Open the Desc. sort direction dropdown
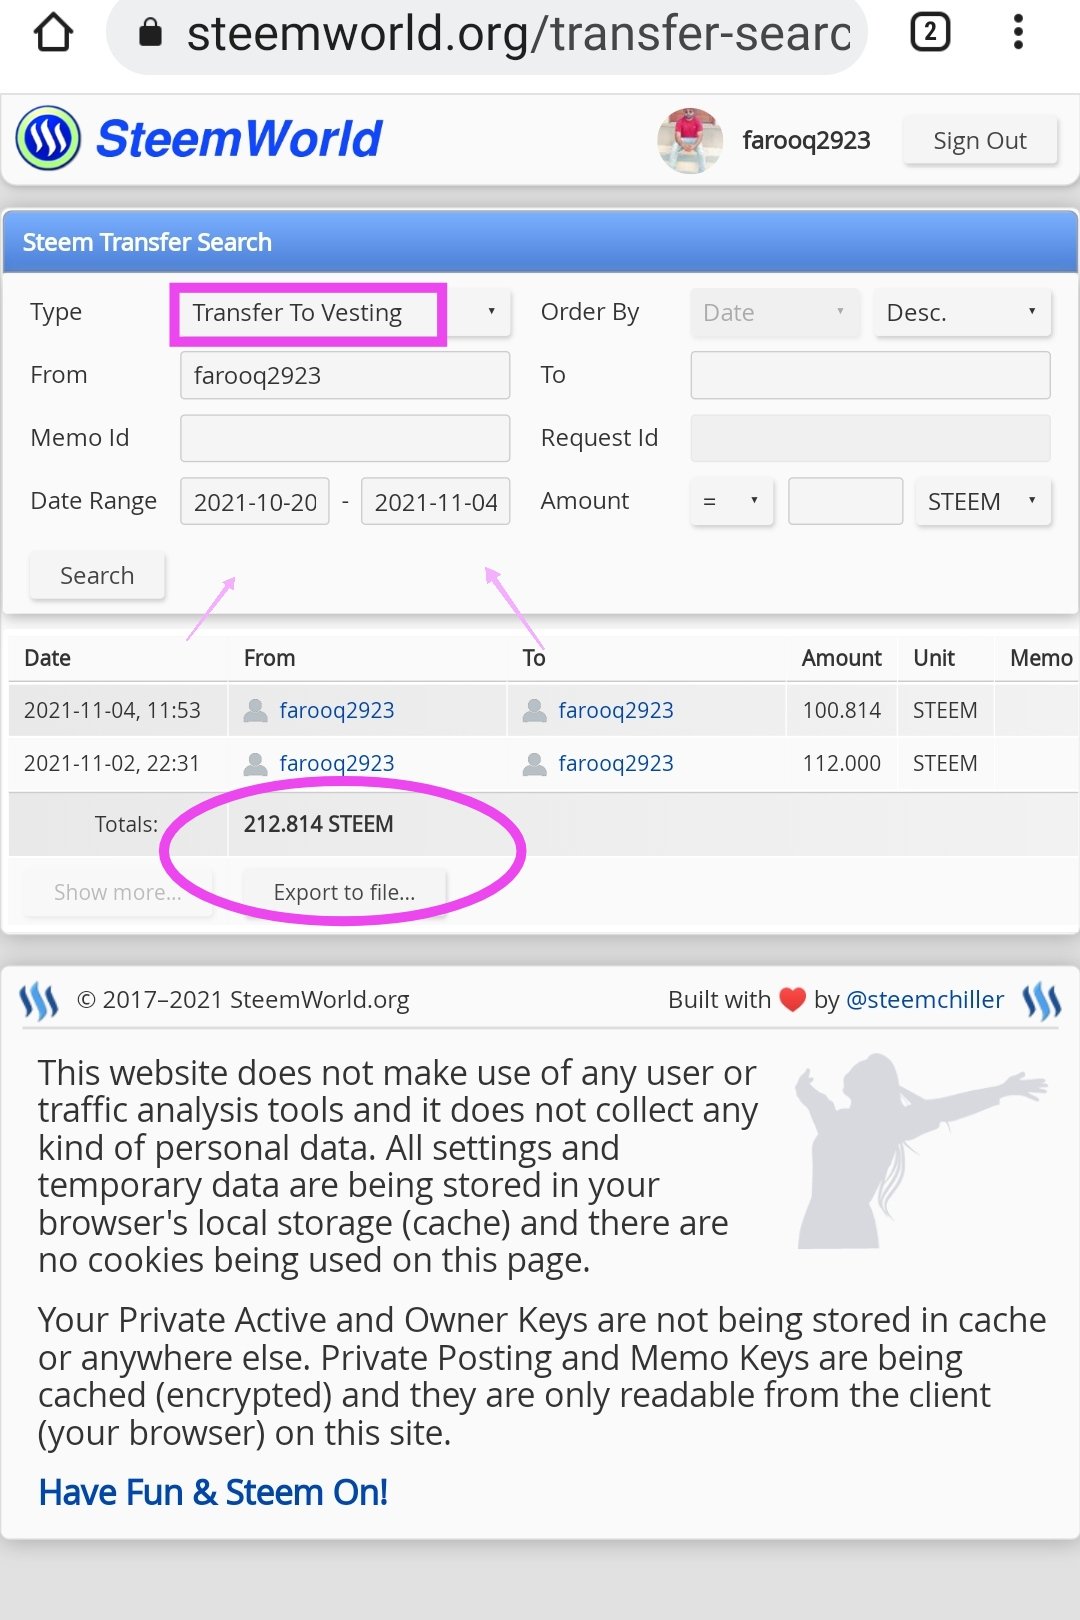Viewport: 1080px width, 1620px height. [x=962, y=313]
